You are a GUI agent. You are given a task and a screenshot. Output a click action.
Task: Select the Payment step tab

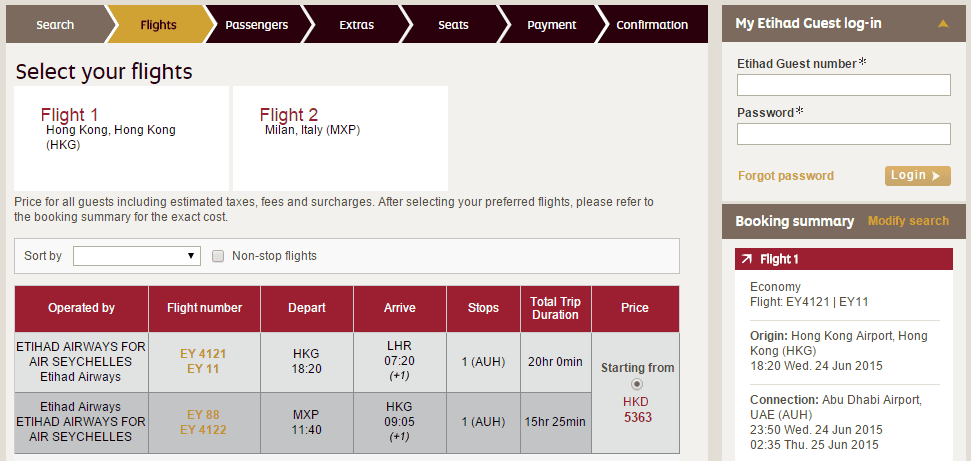pyautogui.click(x=551, y=25)
